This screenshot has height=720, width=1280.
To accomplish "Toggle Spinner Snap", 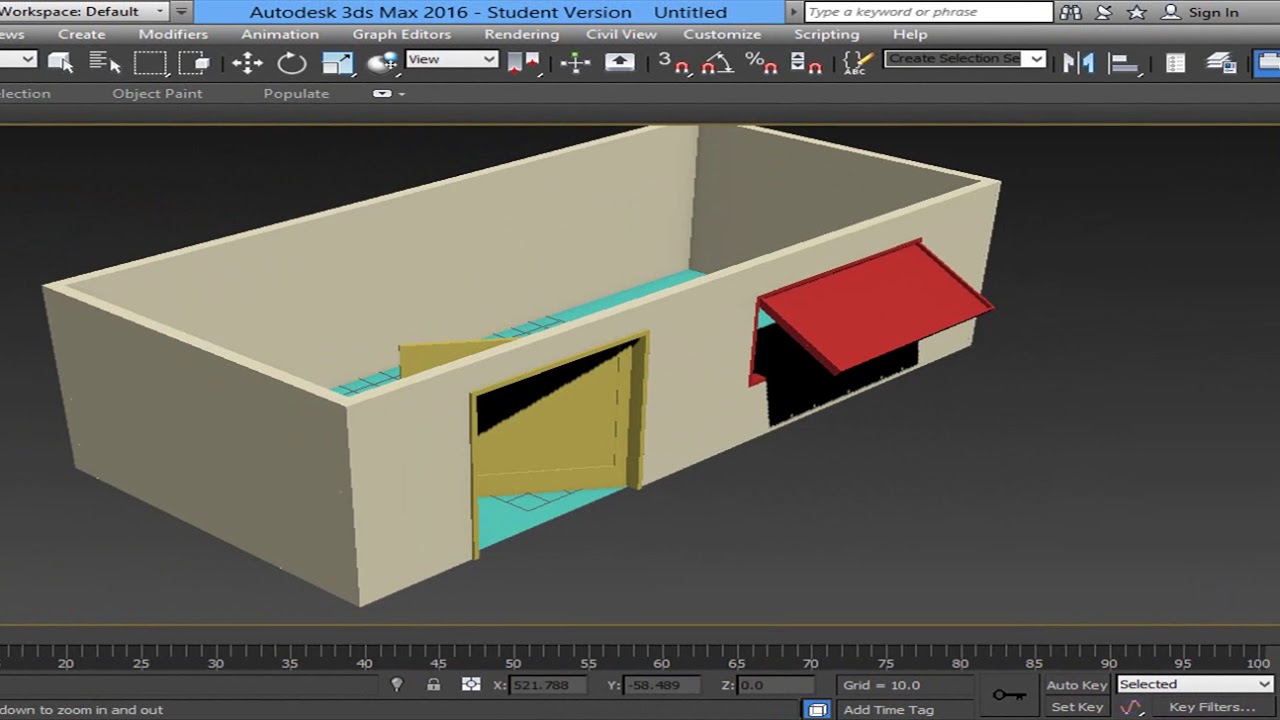I will click(806, 63).
